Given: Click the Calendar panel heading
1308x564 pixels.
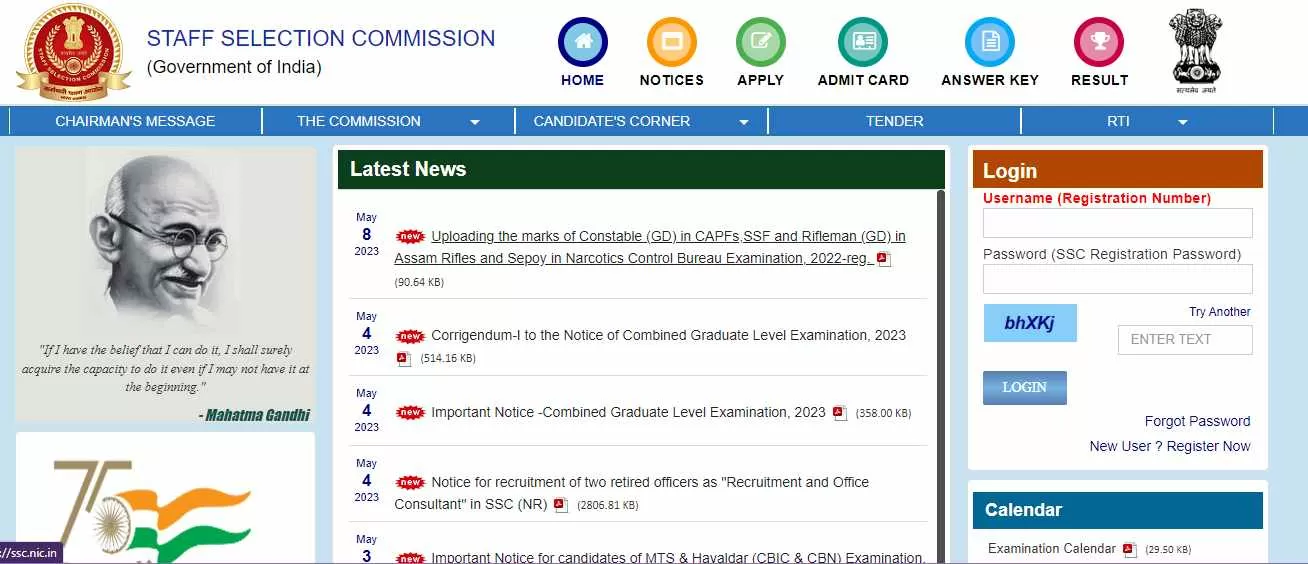Looking at the screenshot, I should [x=1023, y=510].
